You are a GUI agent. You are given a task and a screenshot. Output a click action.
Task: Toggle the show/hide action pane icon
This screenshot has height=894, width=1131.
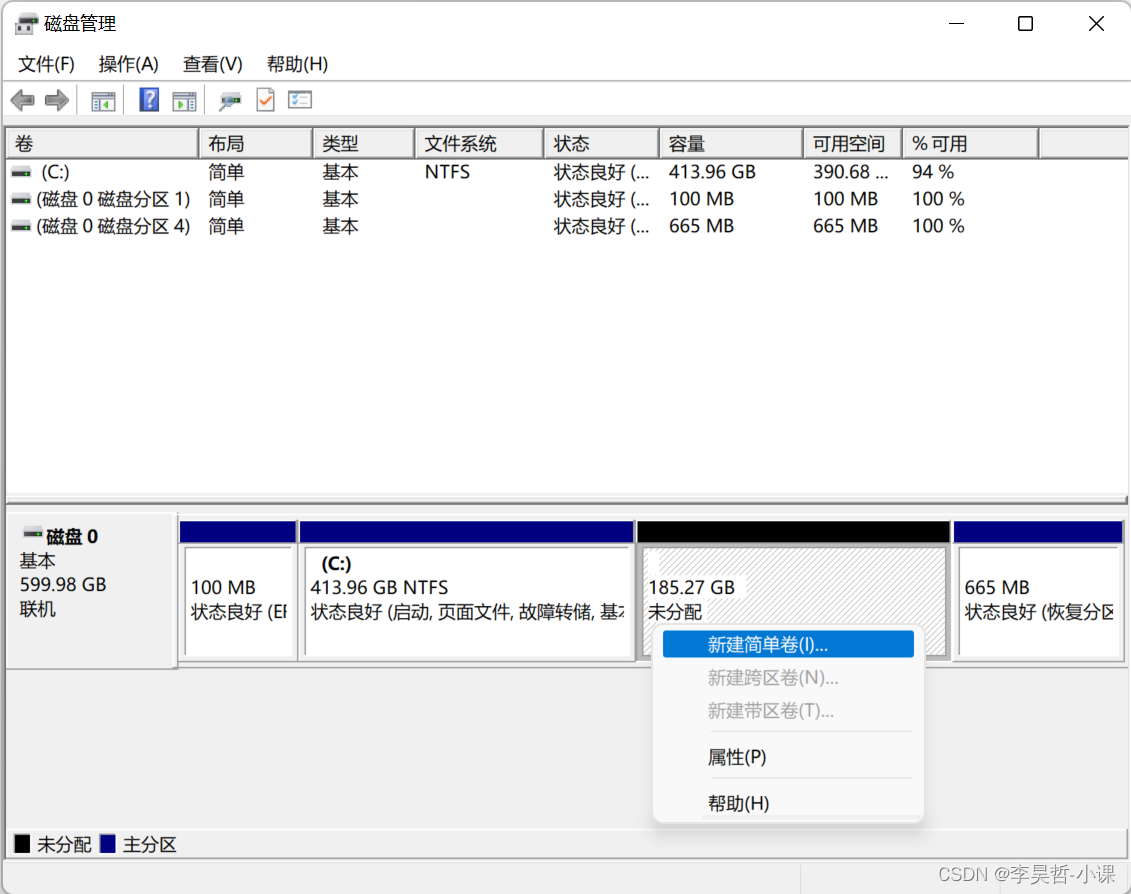pyautogui.click(x=184, y=101)
